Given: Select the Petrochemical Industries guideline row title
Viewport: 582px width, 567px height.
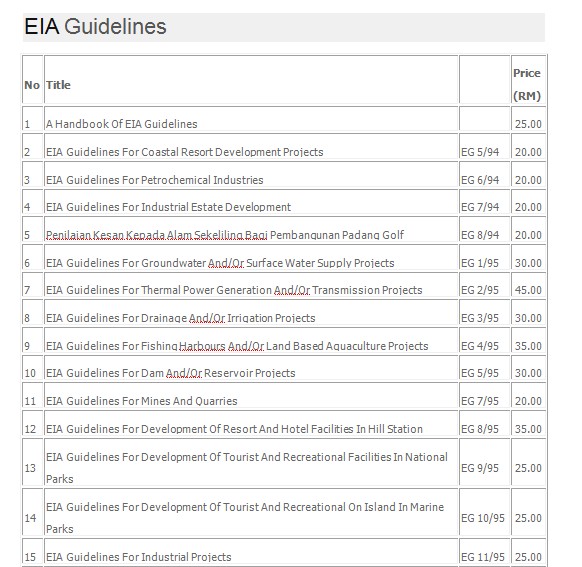Looking at the screenshot, I should coord(154,180).
